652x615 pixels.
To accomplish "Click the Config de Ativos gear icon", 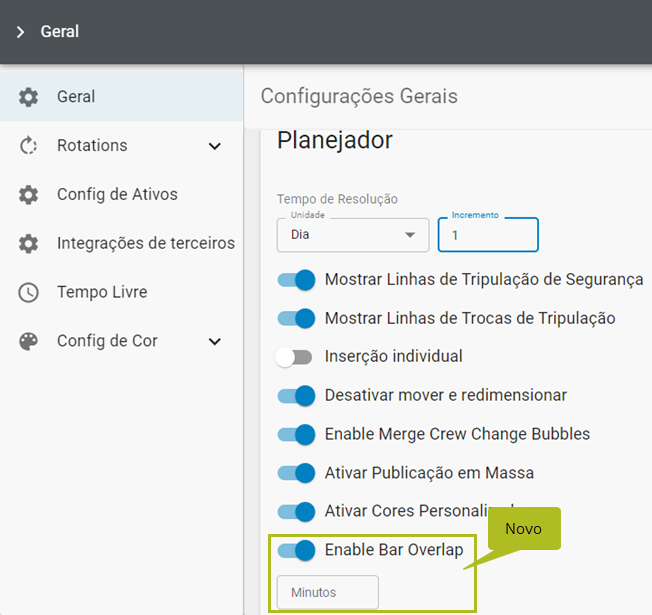I will coord(28,195).
